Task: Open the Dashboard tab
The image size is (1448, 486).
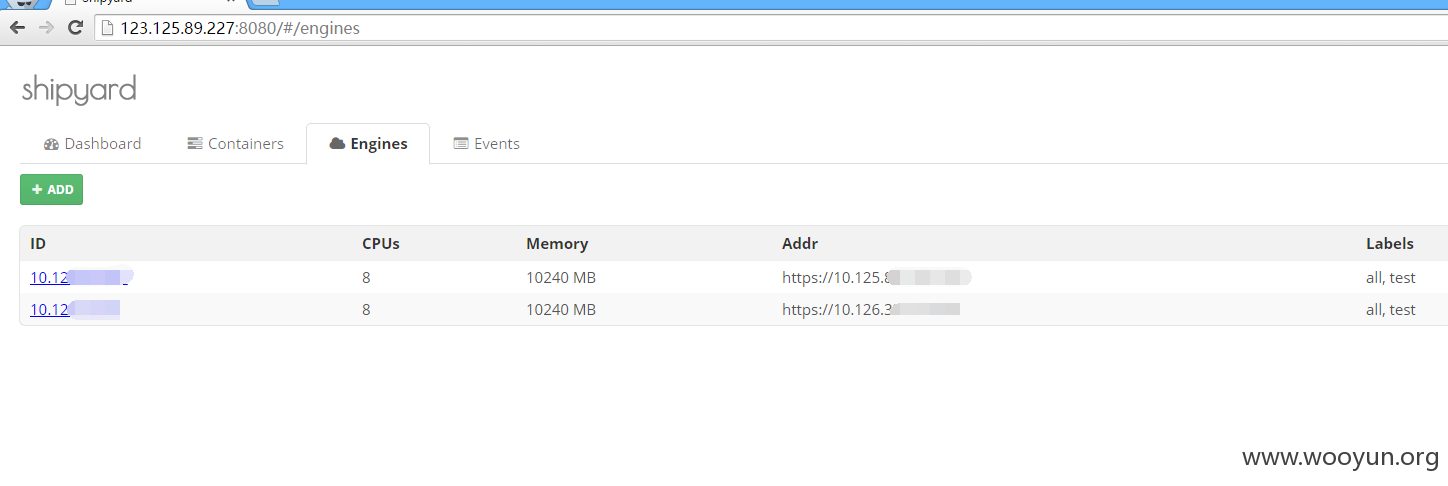Action: pyautogui.click(x=93, y=144)
